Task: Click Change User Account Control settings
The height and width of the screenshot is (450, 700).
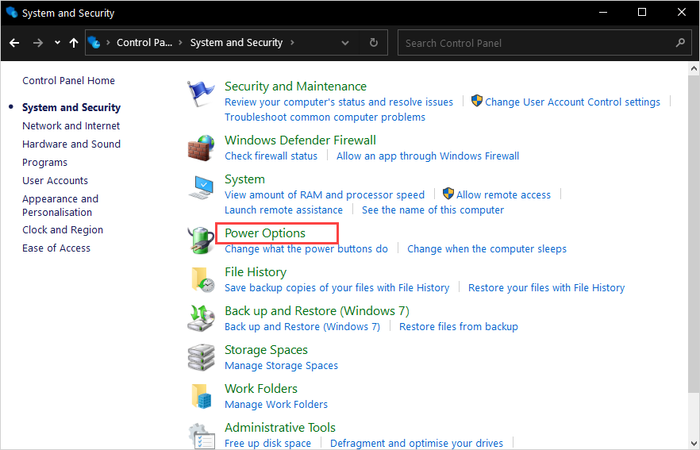Action: [x=572, y=102]
